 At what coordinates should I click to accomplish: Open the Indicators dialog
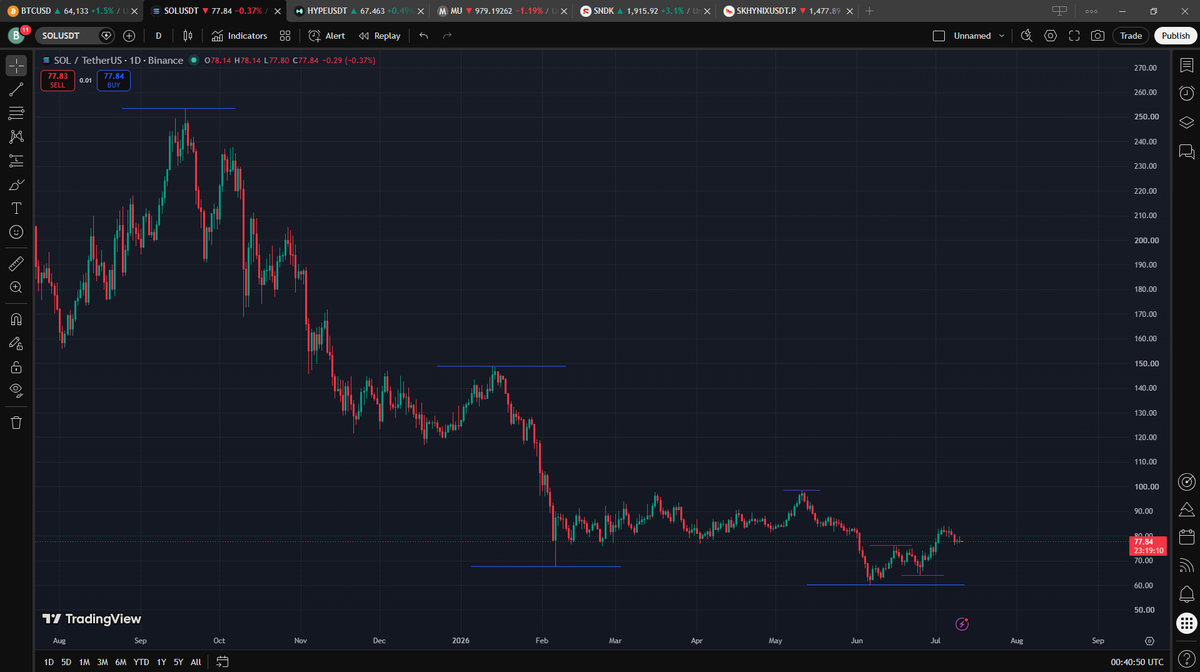point(240,35)
